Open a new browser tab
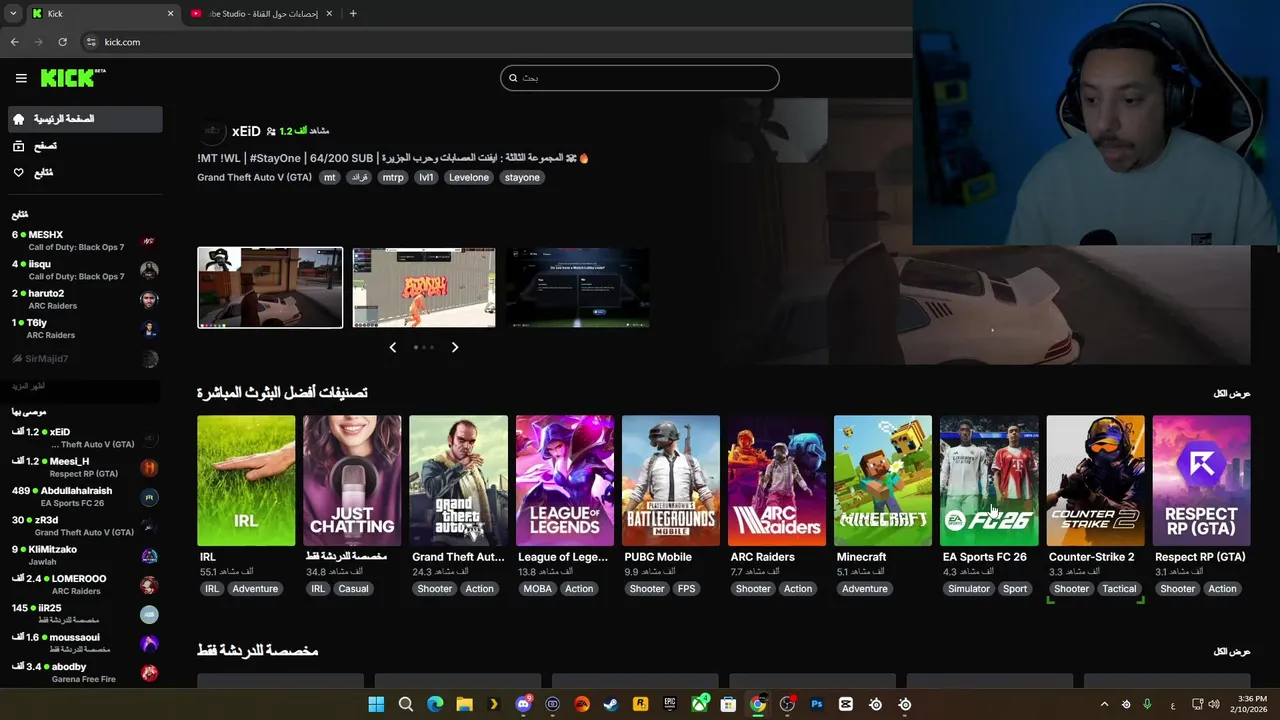 coord(353,14)
